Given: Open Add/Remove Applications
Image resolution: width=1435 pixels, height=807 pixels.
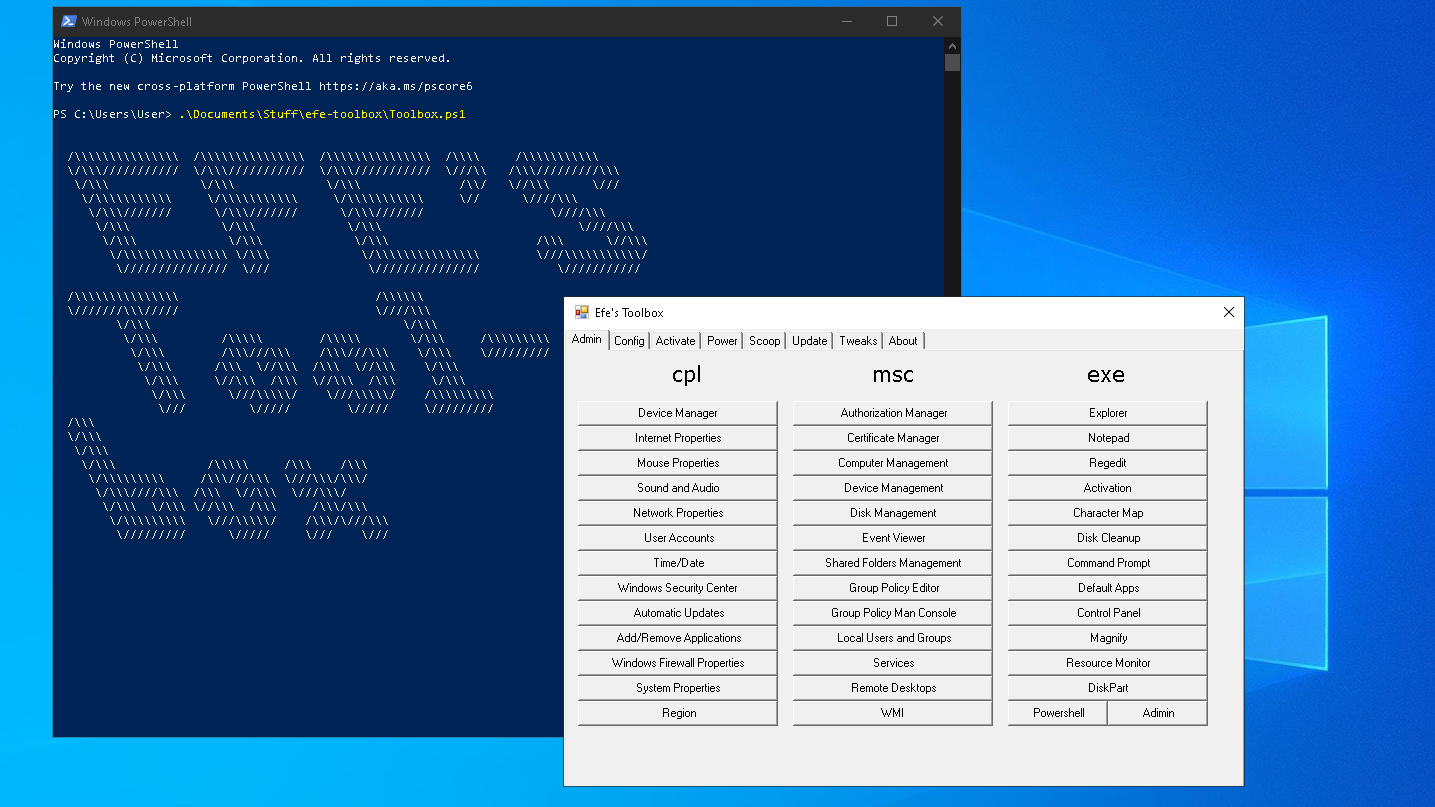Looking at the screenshot, I should click(x=678, y=638).
